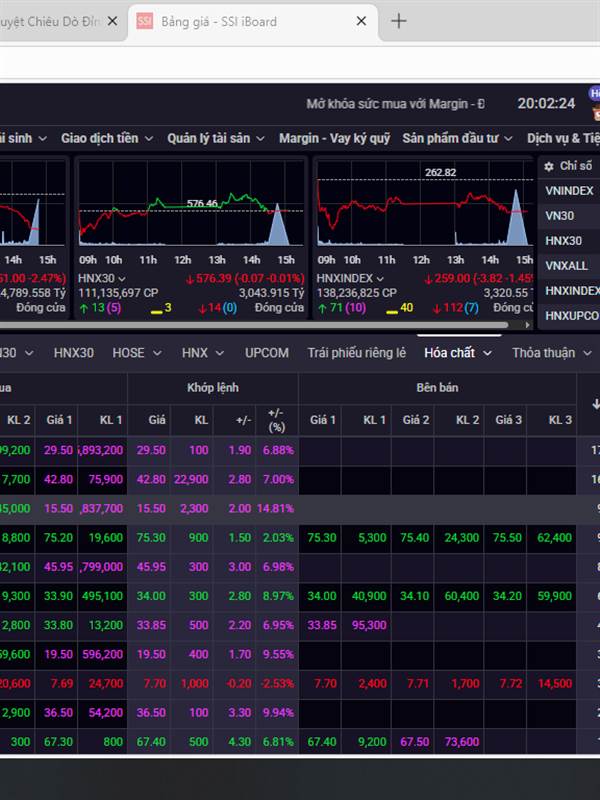Open the HOSE exchange dropdown

(135, 353)
